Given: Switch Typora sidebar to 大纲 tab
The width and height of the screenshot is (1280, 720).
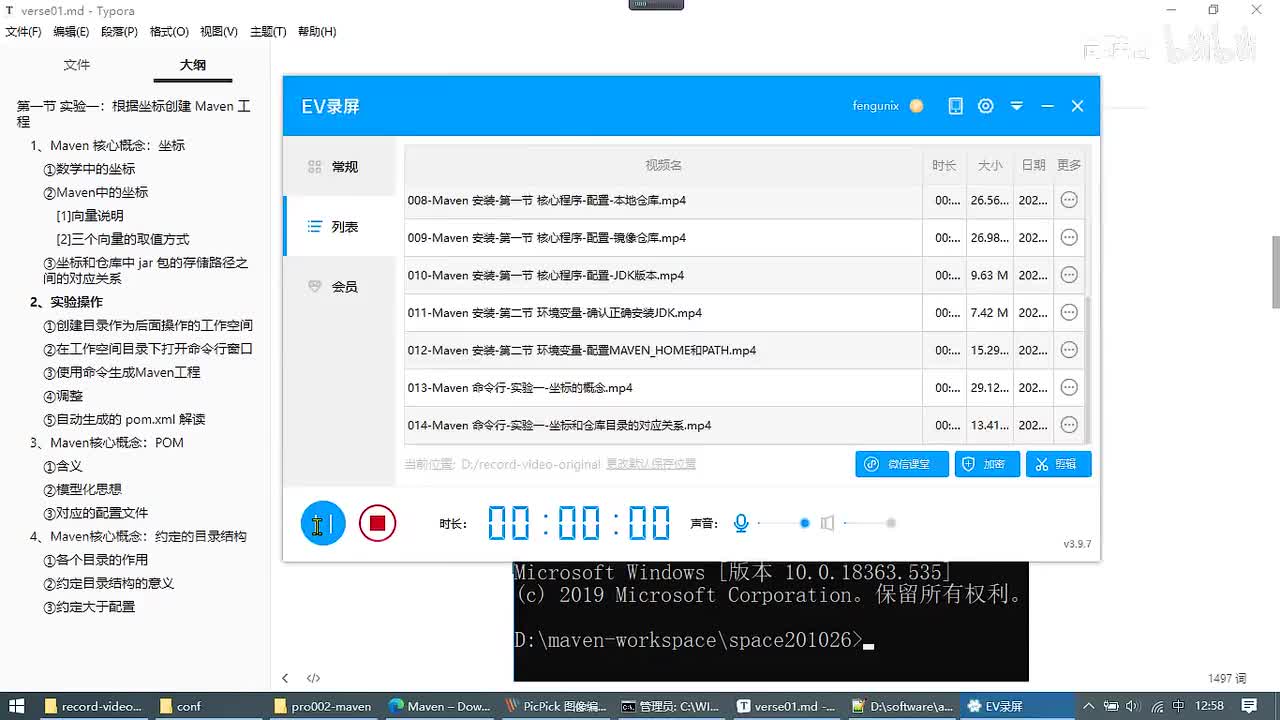Looking at the screenshot, I should 193,65.
